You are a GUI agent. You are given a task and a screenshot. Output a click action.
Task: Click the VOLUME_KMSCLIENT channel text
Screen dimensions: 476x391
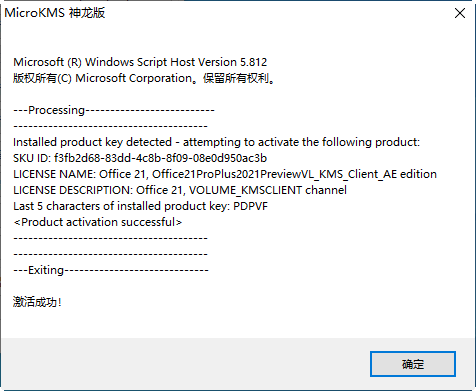pyautogui.click(x=268, y=190)
